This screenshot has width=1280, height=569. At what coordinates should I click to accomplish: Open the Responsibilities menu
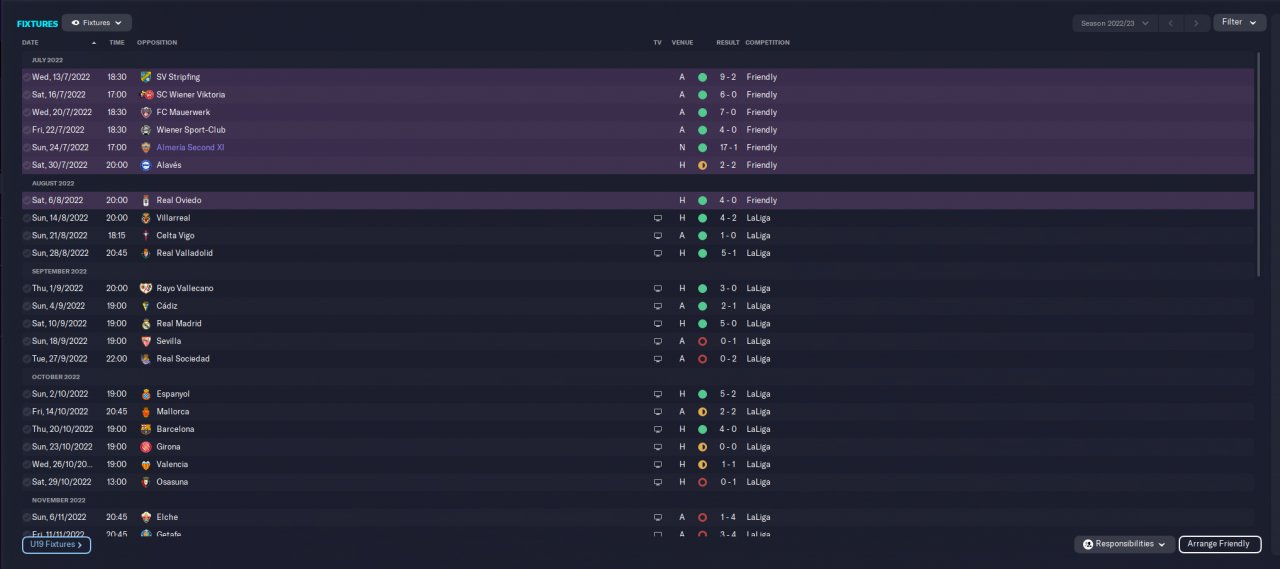(1124, 544)
